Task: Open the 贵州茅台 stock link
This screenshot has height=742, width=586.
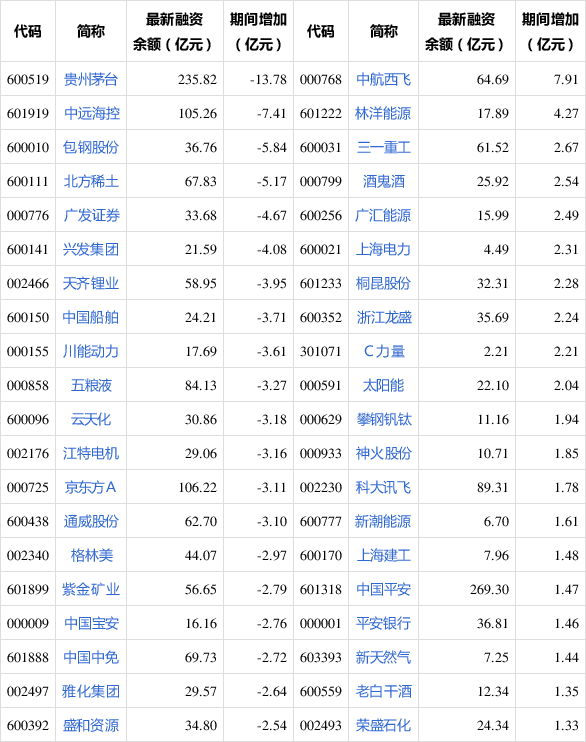Action: [x=91, y=79]
